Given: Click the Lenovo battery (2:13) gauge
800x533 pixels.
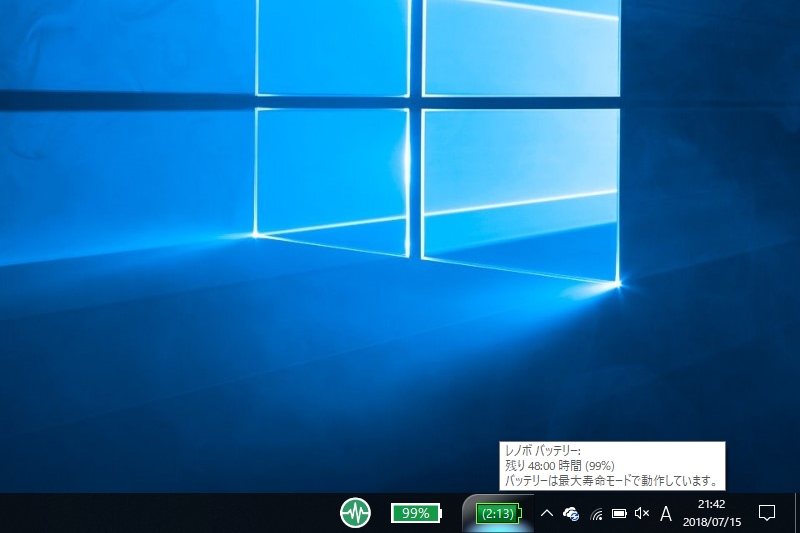Looking at the screenshot, I should 499,514.
